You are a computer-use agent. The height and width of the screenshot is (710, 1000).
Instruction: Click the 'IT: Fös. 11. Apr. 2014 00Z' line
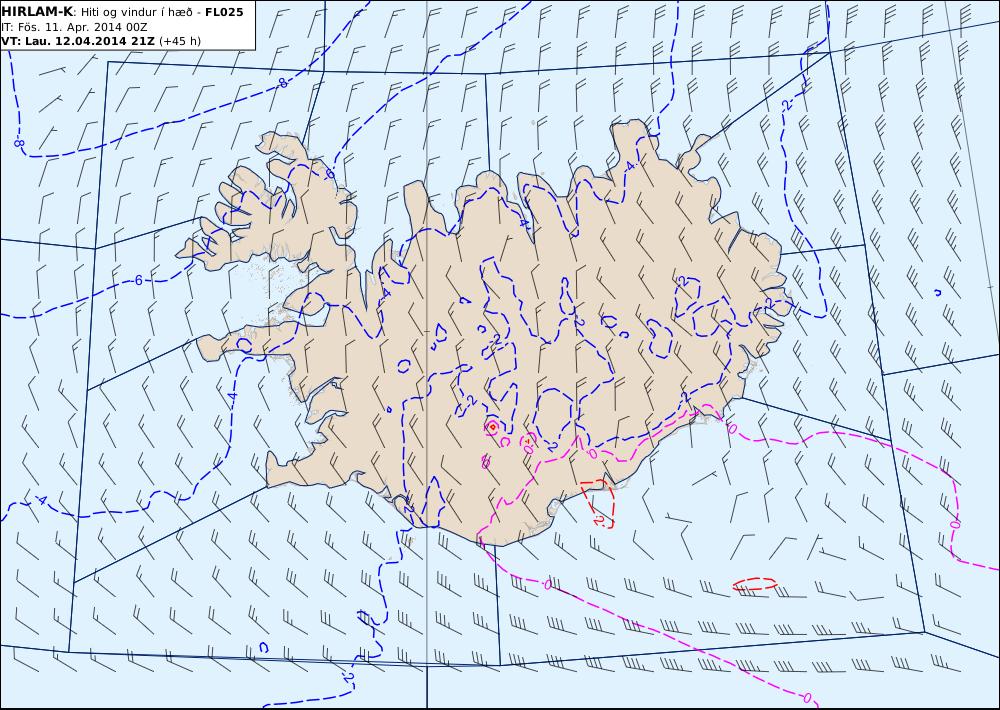click(74, 27)
